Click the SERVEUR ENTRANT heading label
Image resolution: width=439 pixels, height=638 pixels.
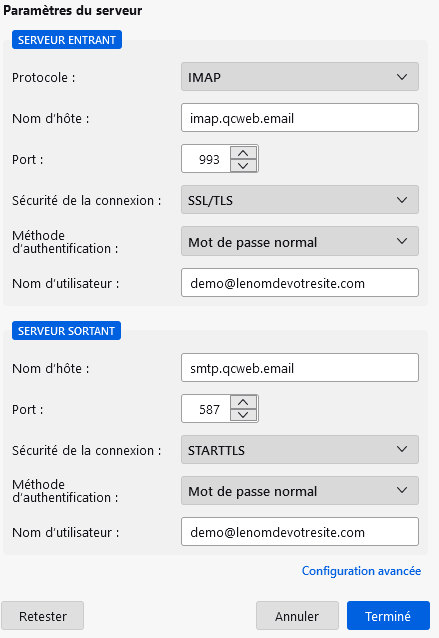67,40
